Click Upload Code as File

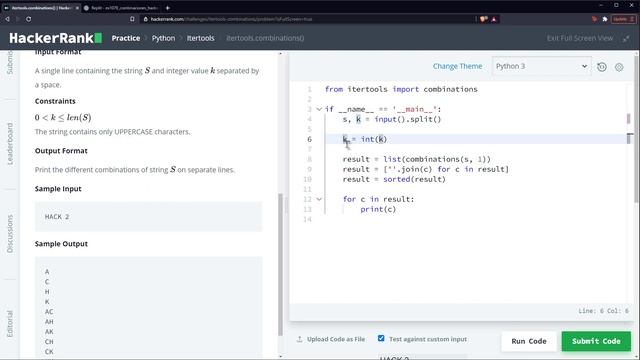click(336, 339)
